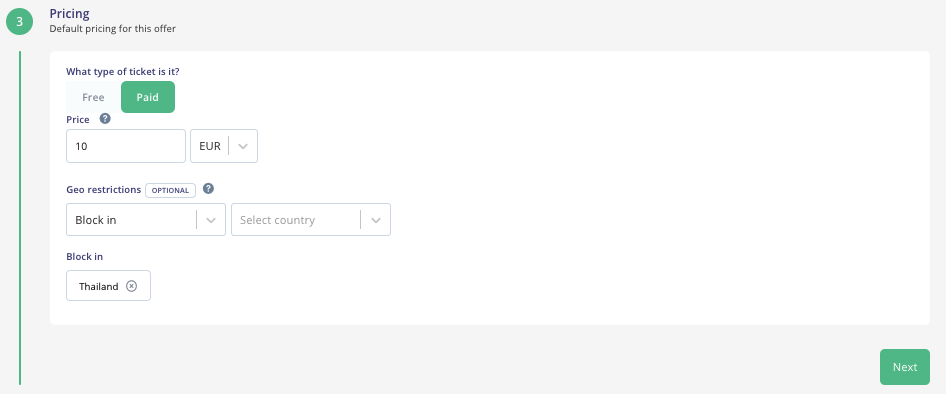
Task: Remove Thailand from the blocked countries
Action: tap(132, 286)
